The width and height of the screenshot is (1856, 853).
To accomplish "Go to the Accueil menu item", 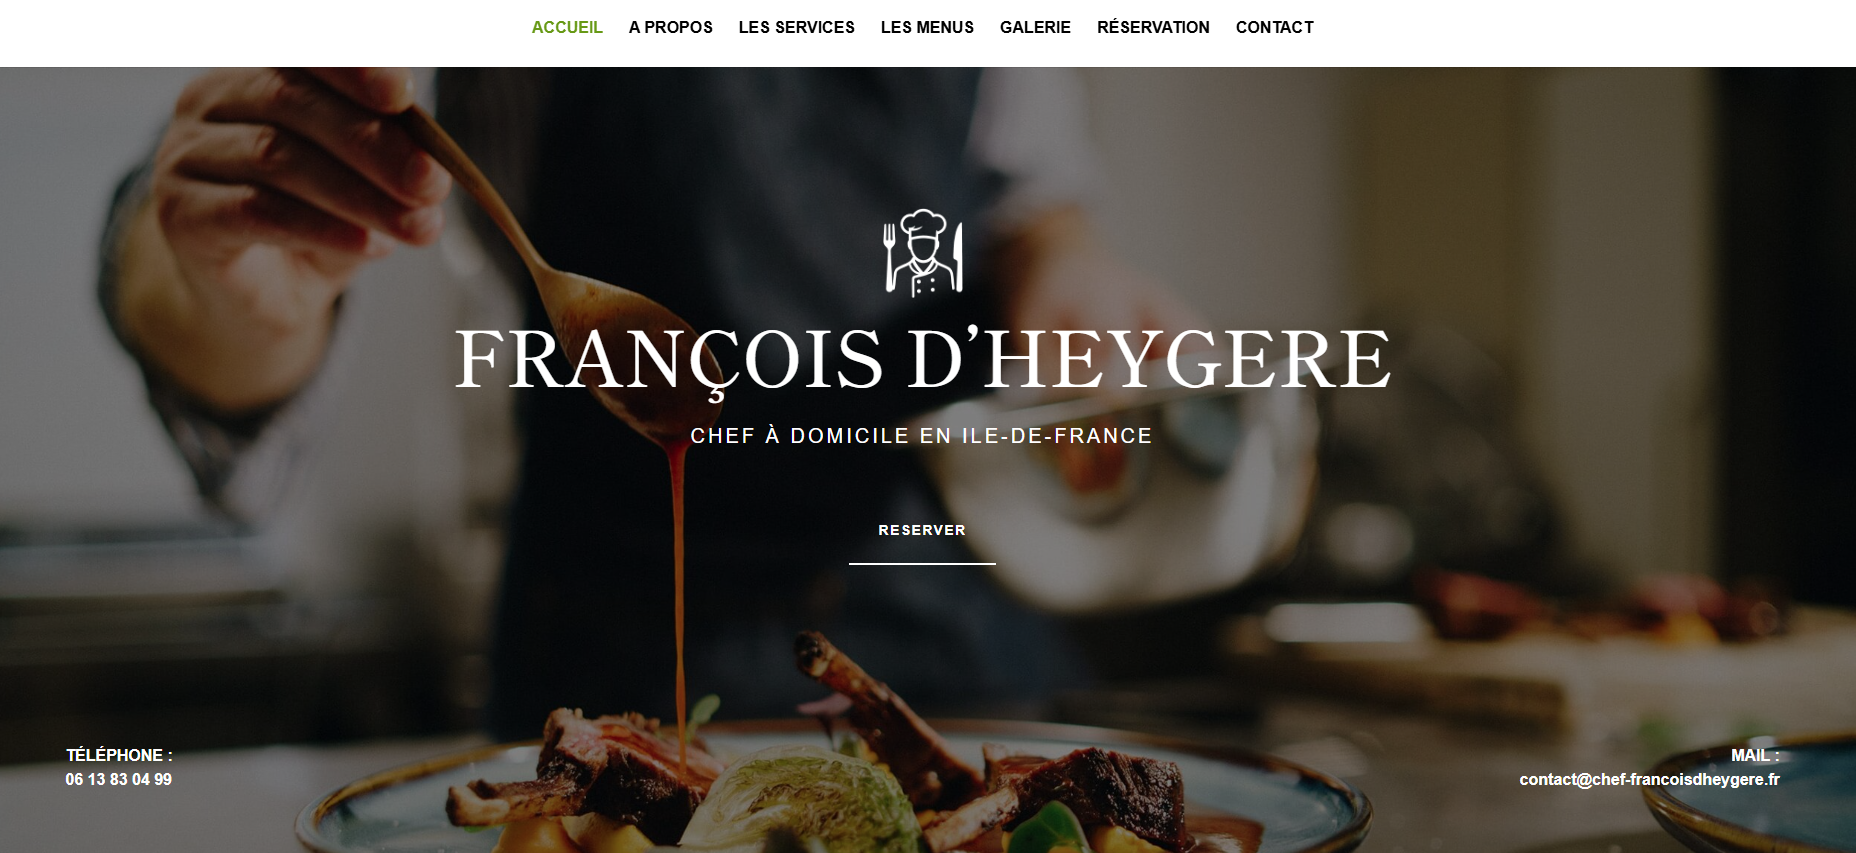I will click(567, 27).
